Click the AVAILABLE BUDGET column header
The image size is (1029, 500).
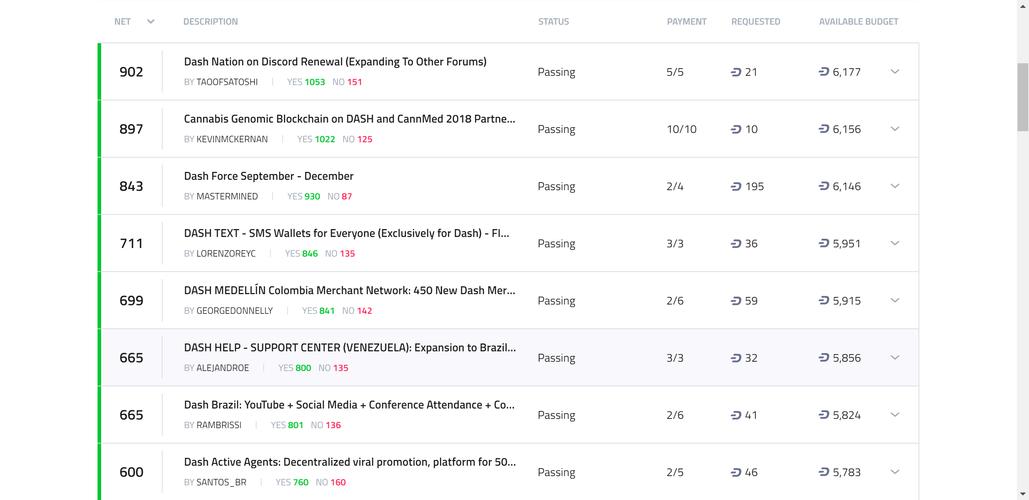pos(858,22)
